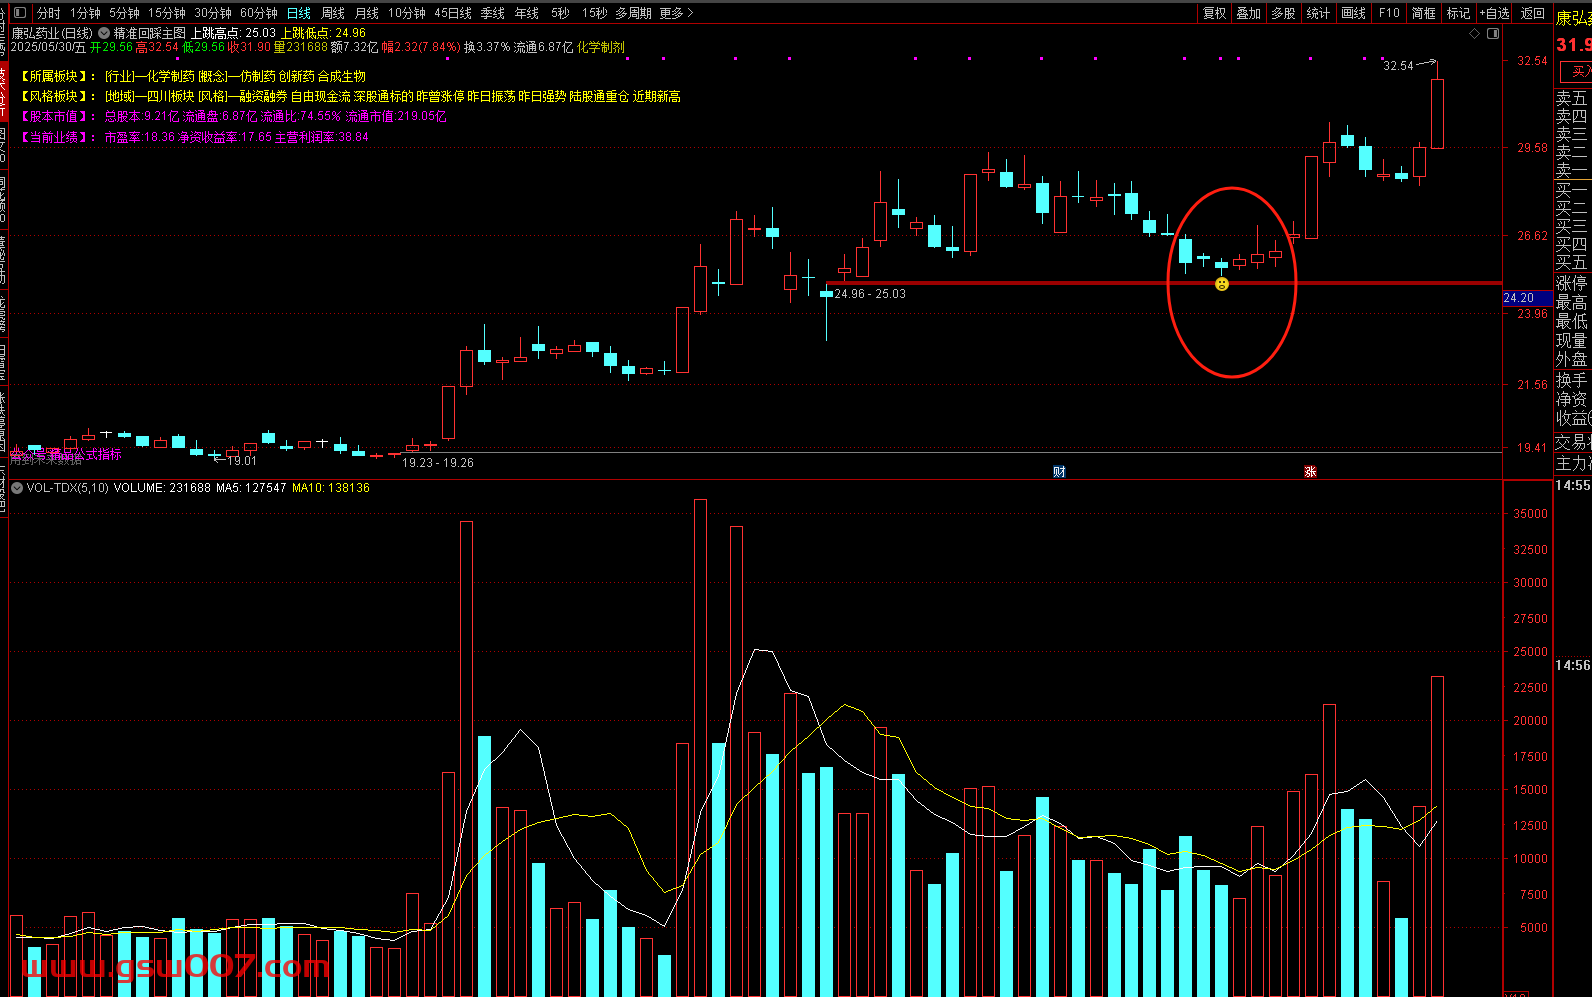
Task: Add stock via +自选 button
Action: pos(1495,13)
